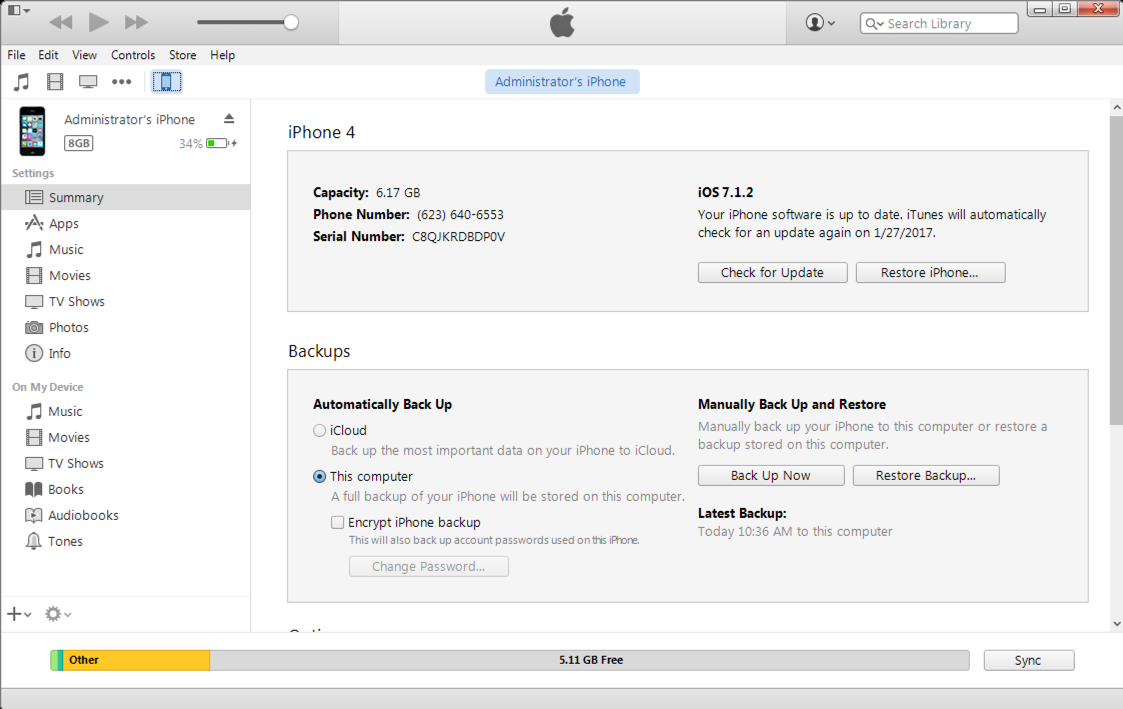
Task: Open Audiobooks under On My Device
Action: click(126, 515)
